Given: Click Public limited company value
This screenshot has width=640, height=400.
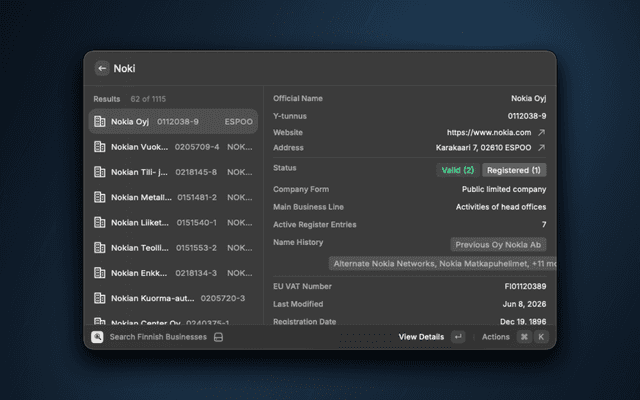Looking at the screenshot, I should [504, 189].
